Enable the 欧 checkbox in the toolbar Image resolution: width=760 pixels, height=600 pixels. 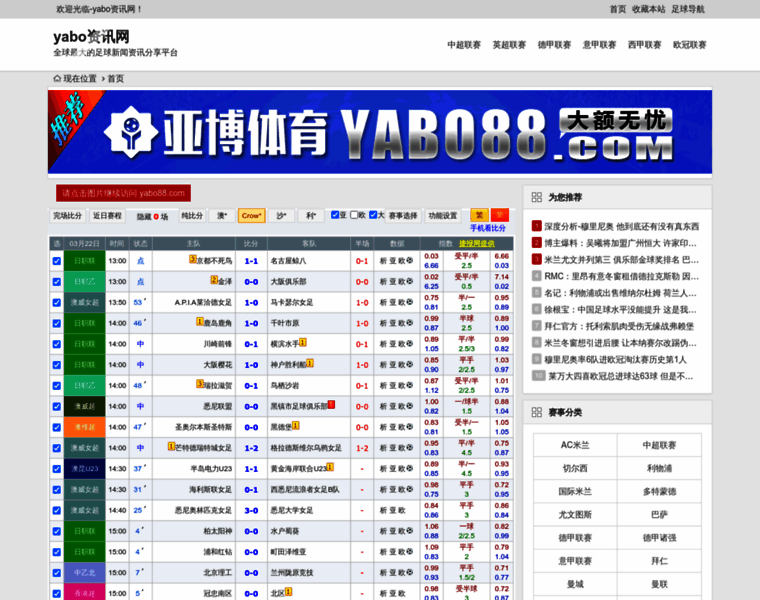tap(354, 215)
